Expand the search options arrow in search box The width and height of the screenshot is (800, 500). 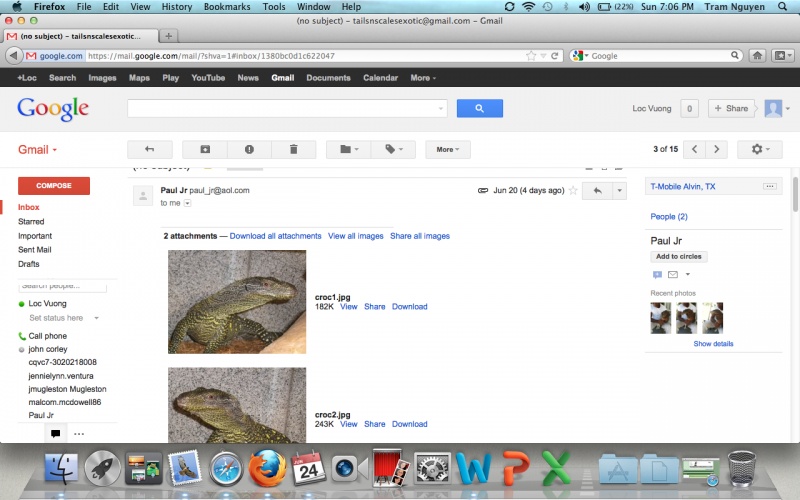tap(441, 109)
